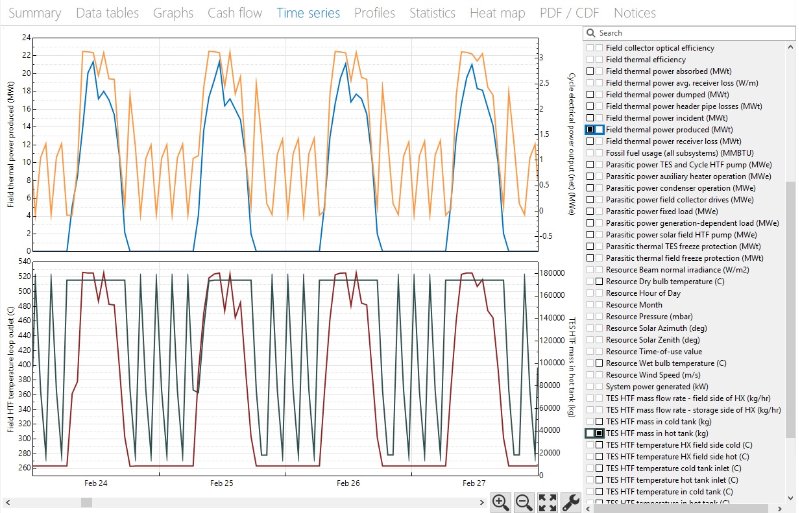This screenshot has width=799, height=513.
Task: Click the zoom-to-fit expand arrows icon
Action: point(547,502)
